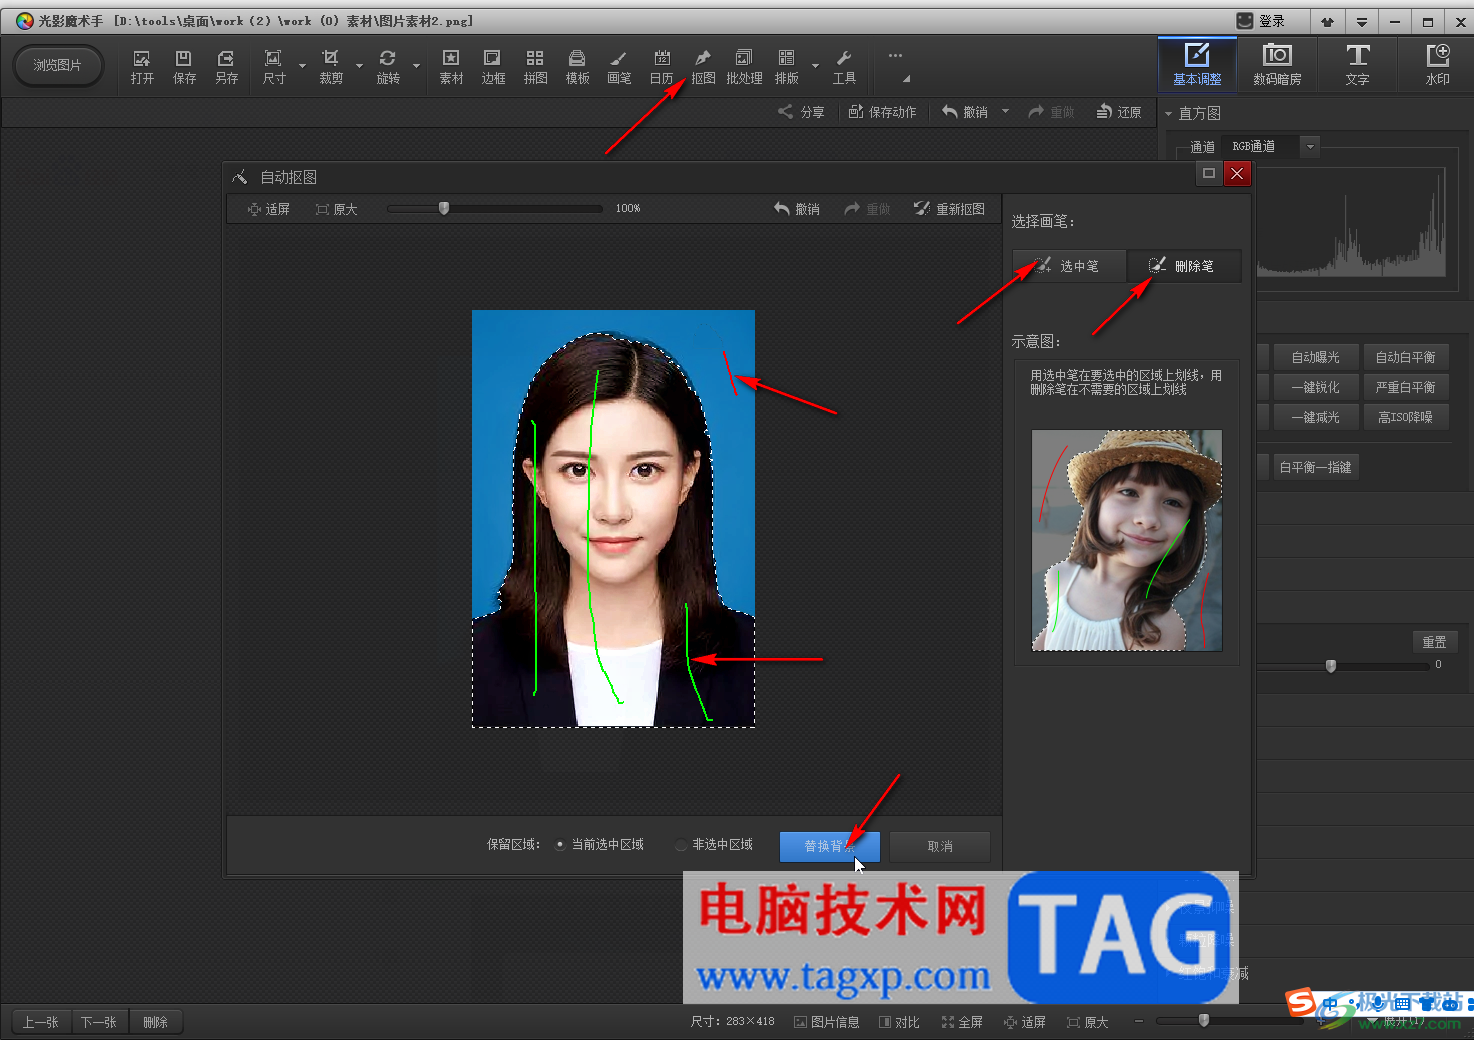The image size is (1474, 1040).
Task: Open the 日历 (calendar) tool
Action: click(x=661, y=66)
